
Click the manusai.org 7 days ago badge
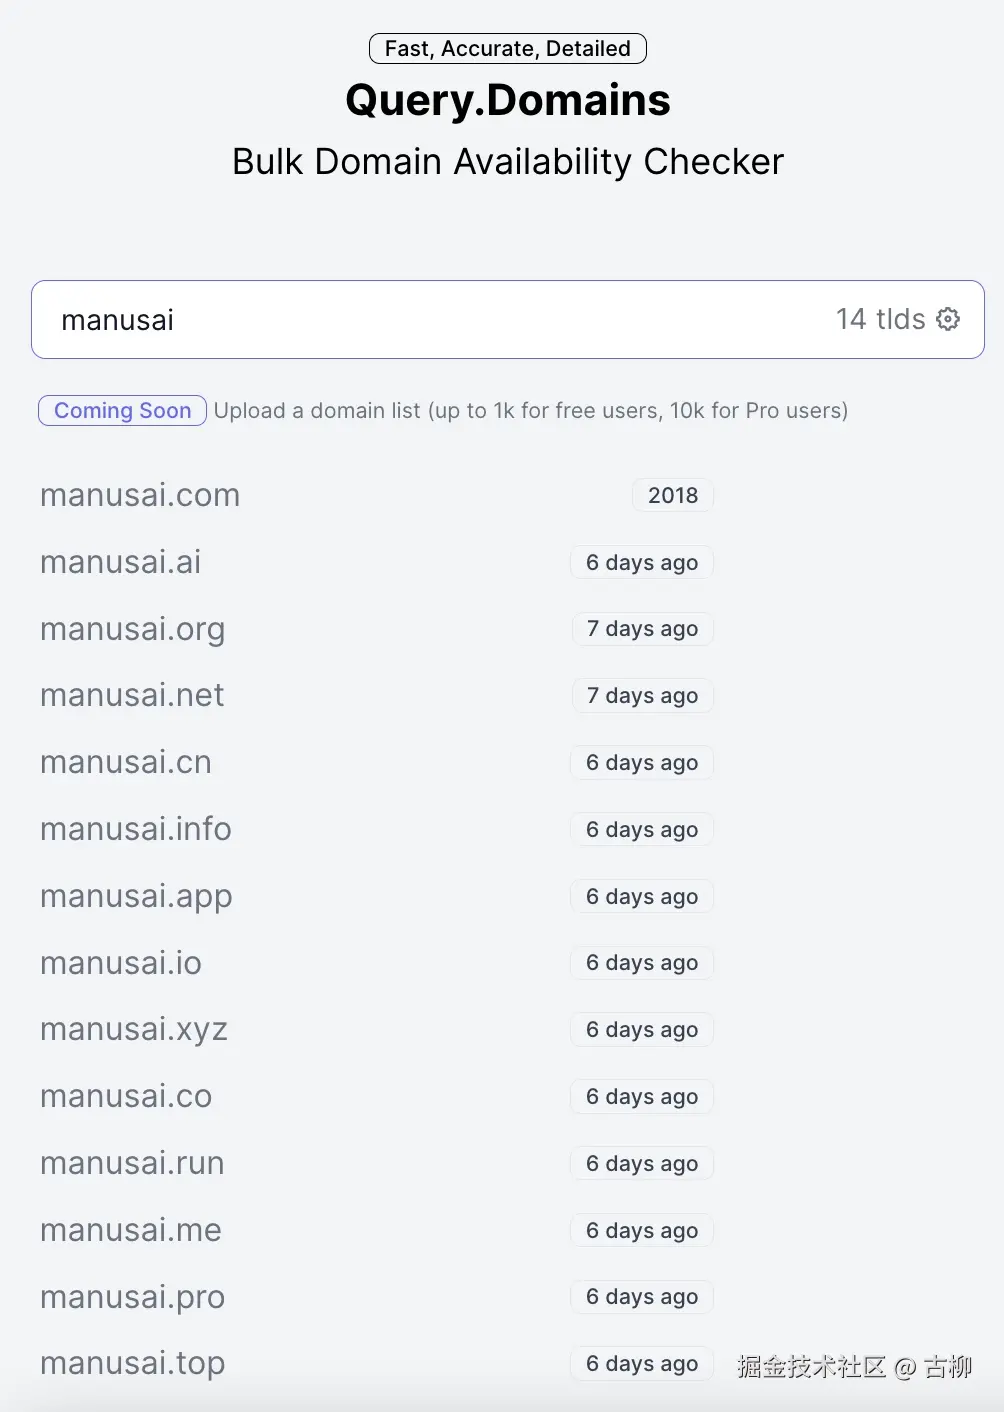(x=642, y=629)
